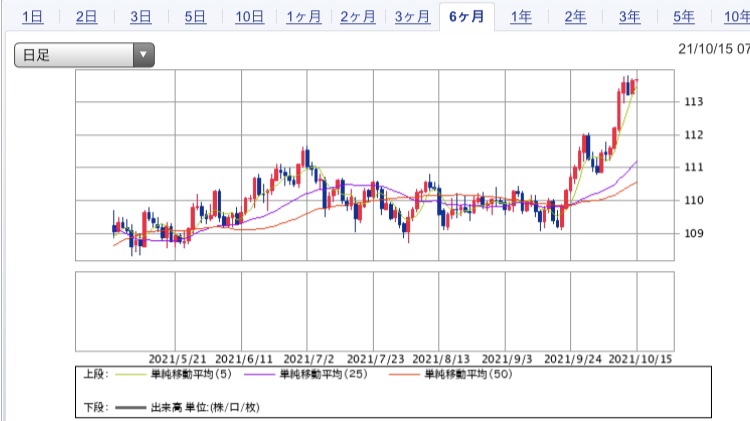Click the 2021/8/13 date label
This screenshot has width=750, height=421.
[x=441, y=359]
